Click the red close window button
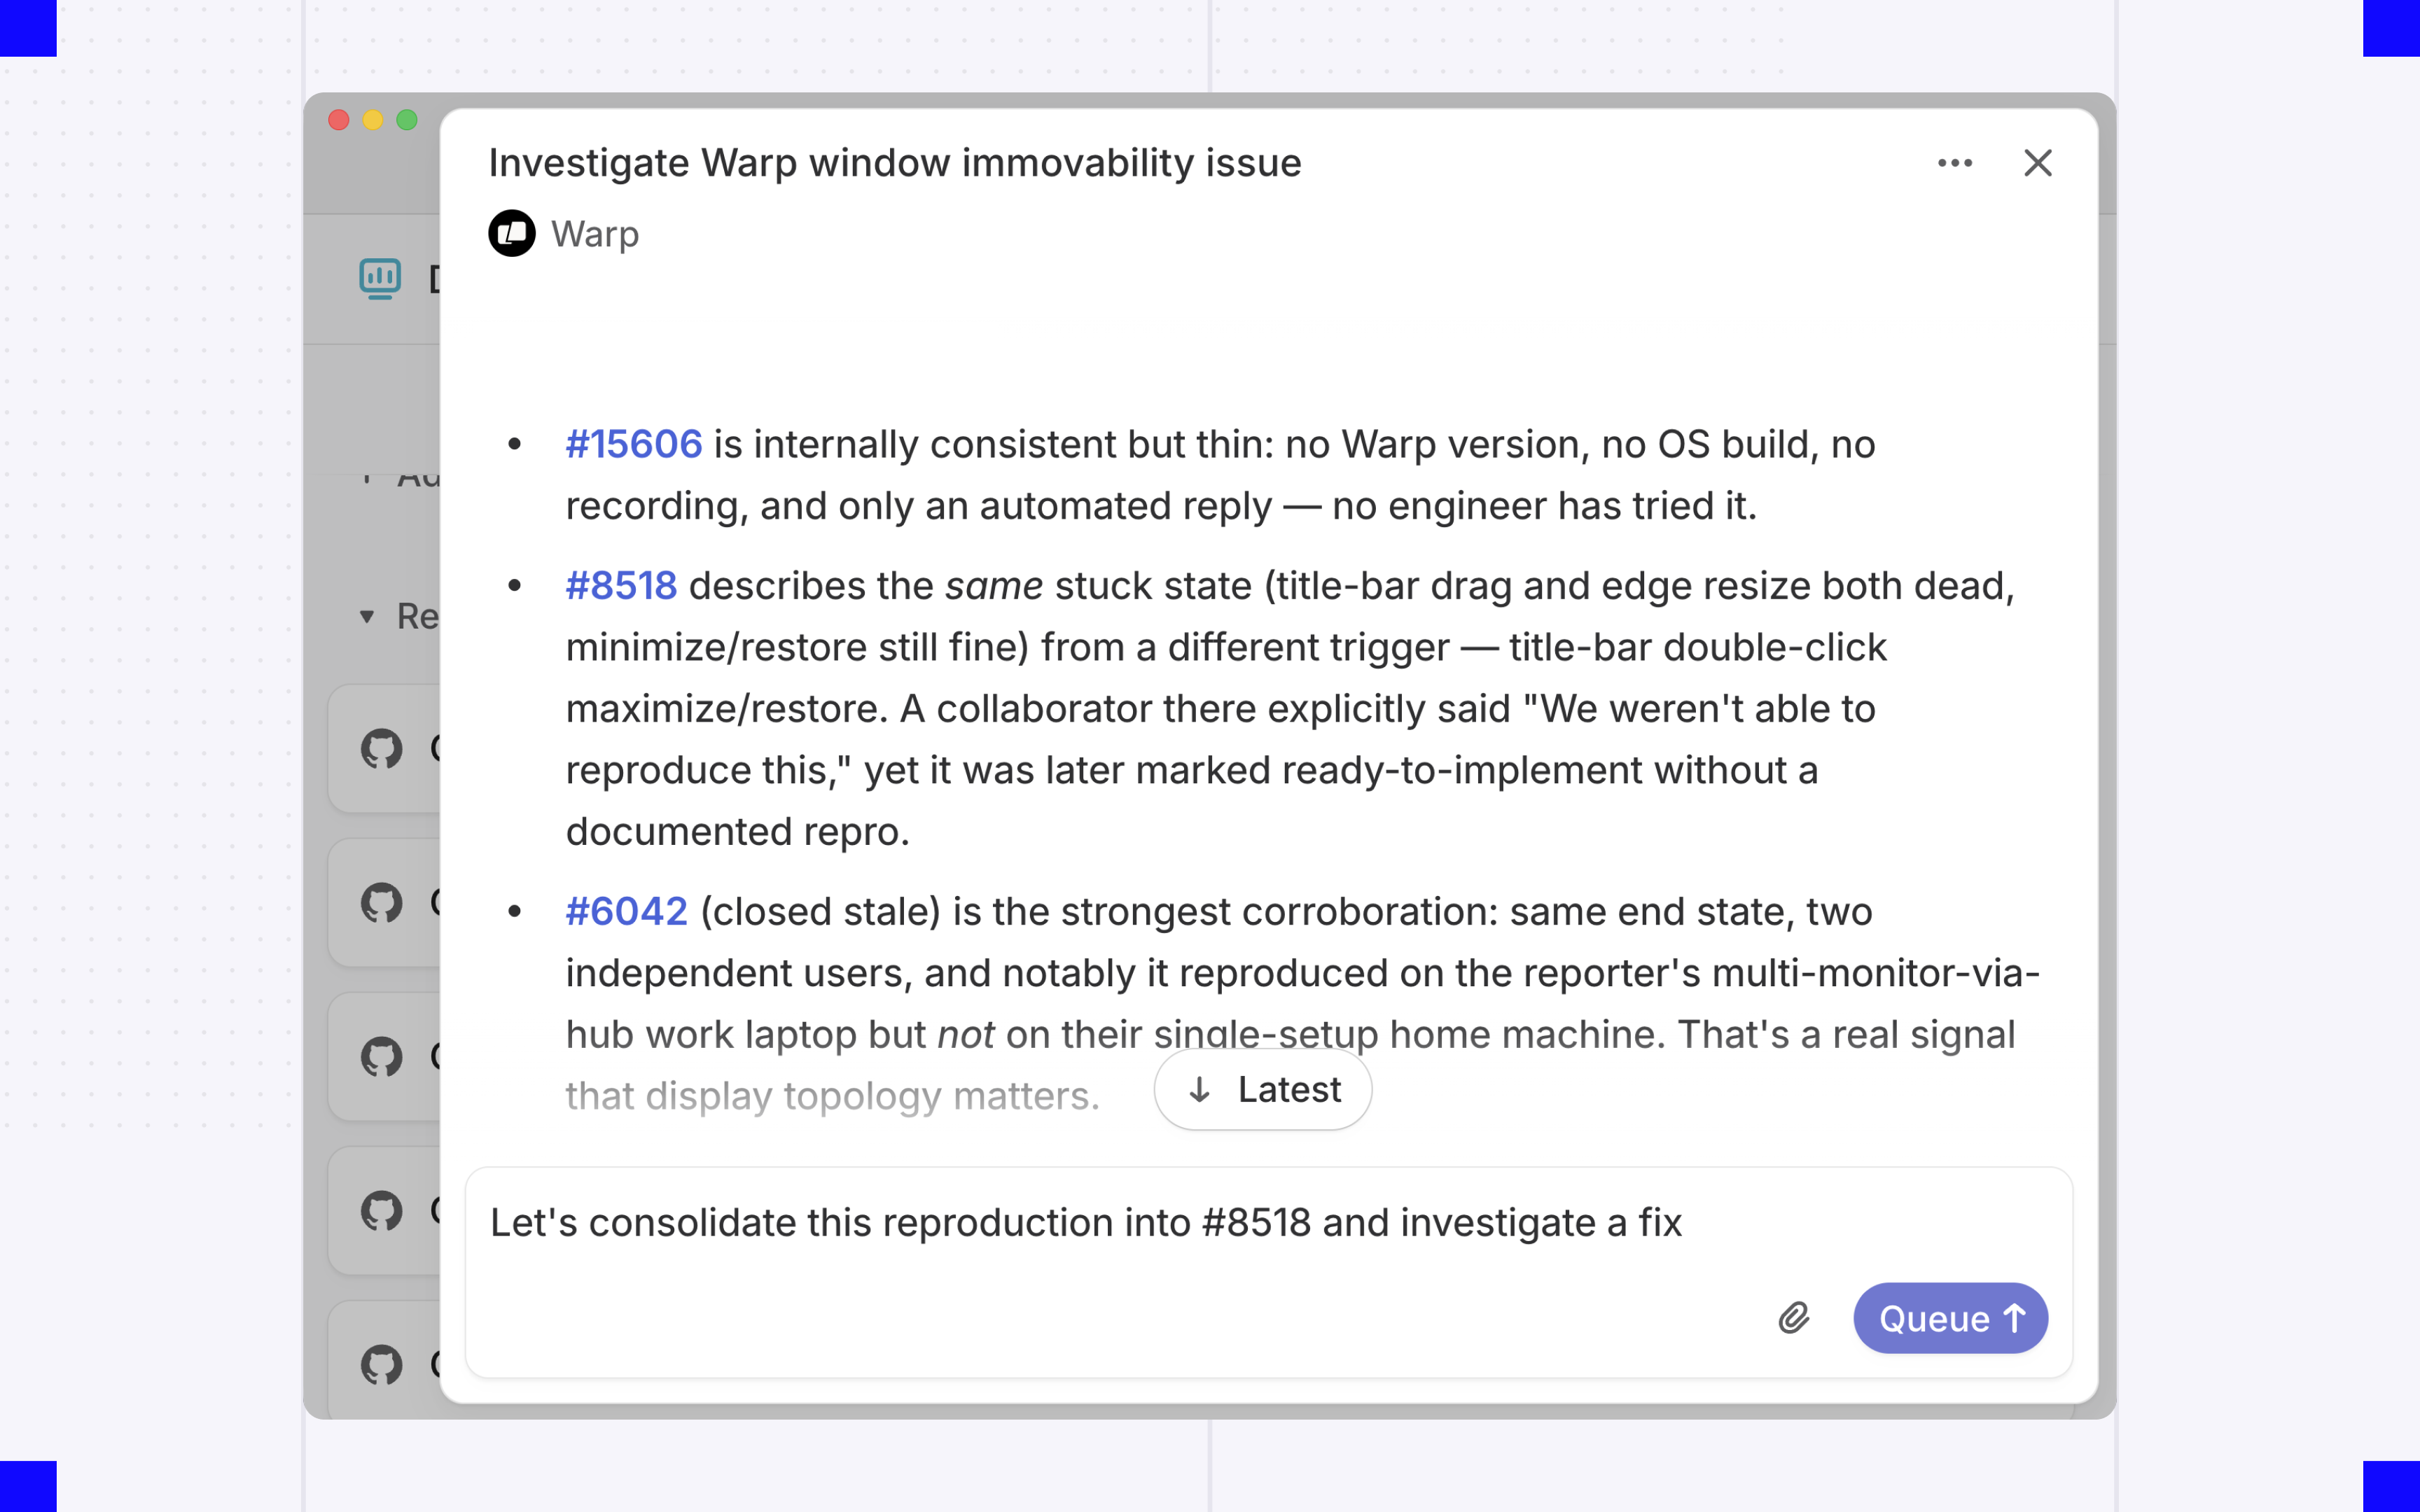Image resolution: width=2420 pixels, height=1512 pixels. [x=339, y=120]
